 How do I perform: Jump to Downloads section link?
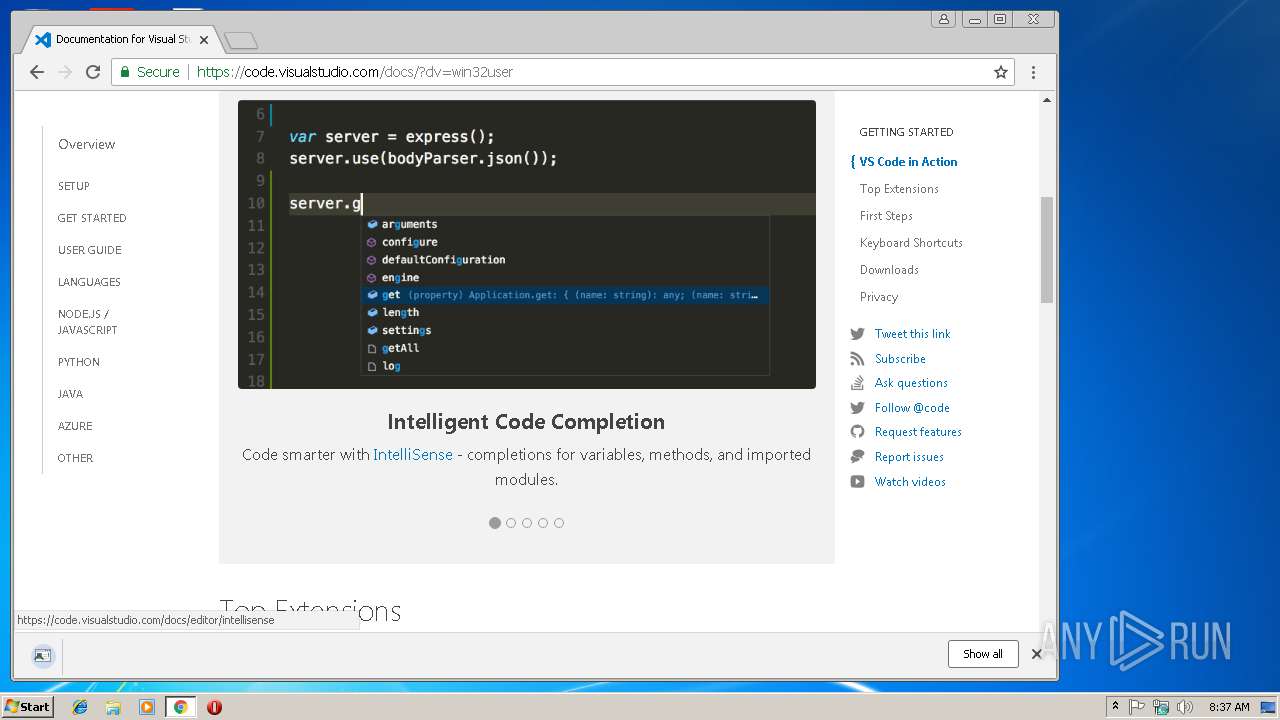(889, 270)
